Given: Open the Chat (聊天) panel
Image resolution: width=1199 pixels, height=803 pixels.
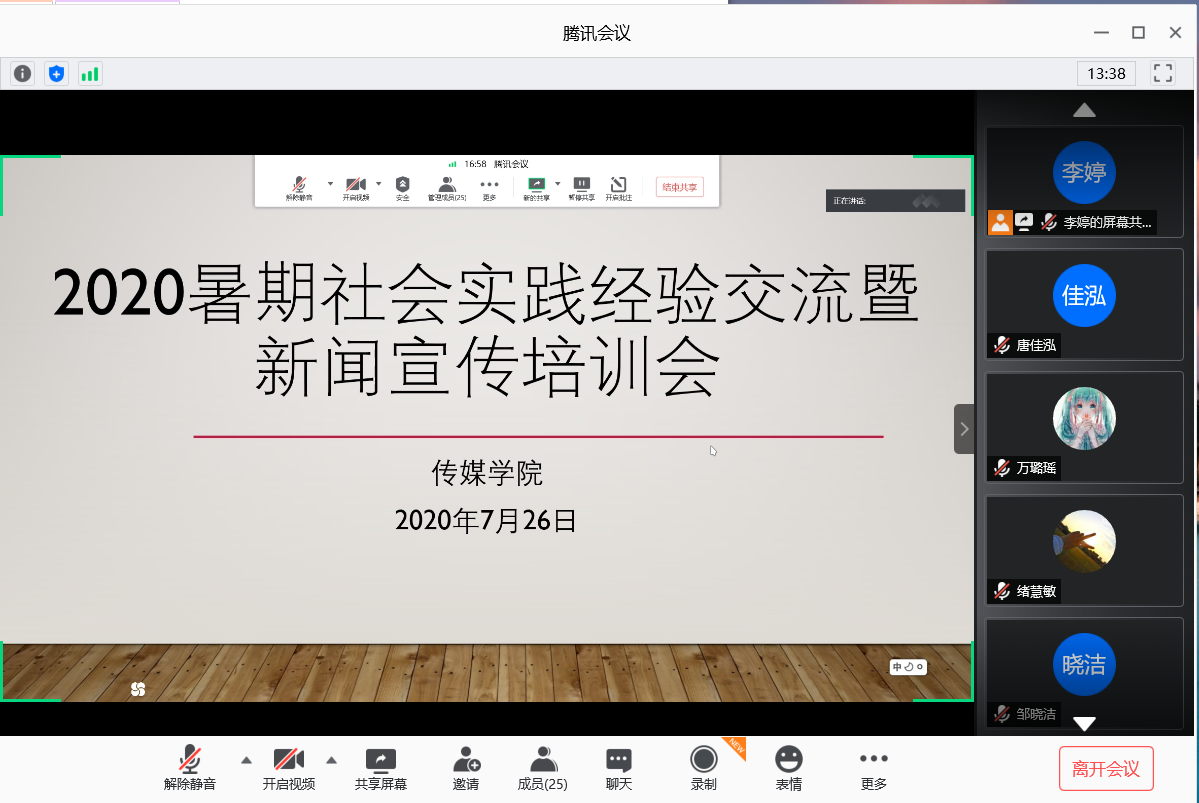Looking at the screenshot, I should (x=619, y=768).
